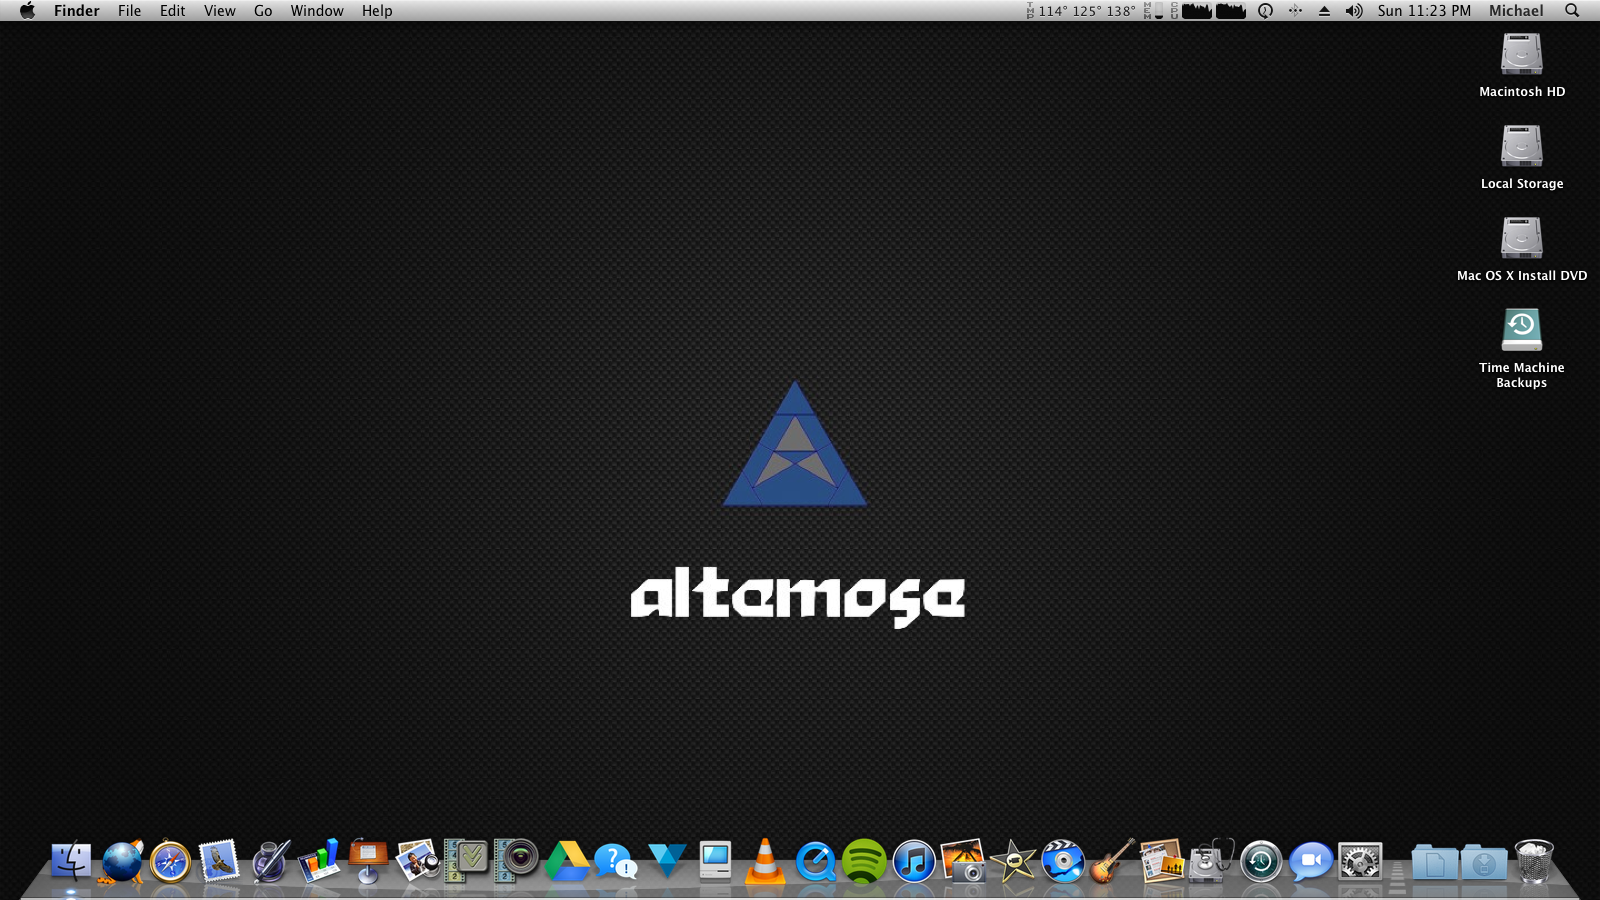Image resolution: width=1600 pixels, height=900 pixels.
Task: Open the Apple menu
Action: [x=28, y=11]
